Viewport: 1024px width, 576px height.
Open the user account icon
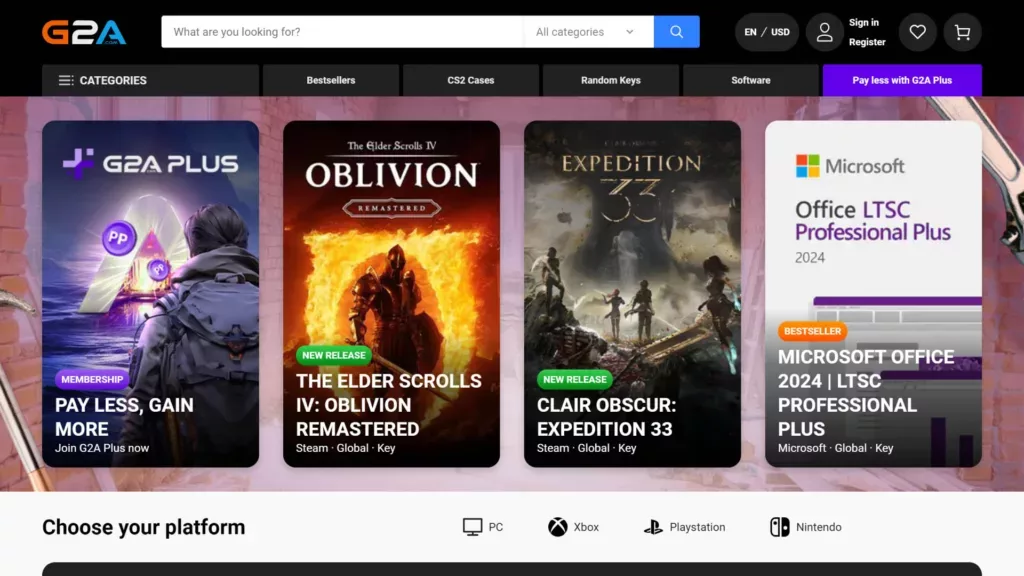(825, 32)
